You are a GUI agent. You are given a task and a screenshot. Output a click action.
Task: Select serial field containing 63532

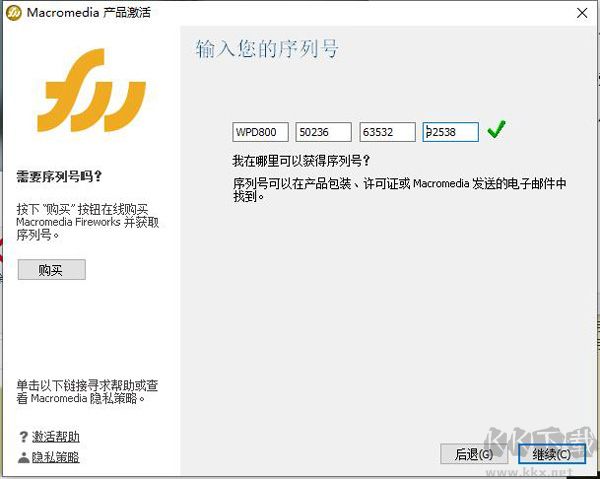click(387, 132)
